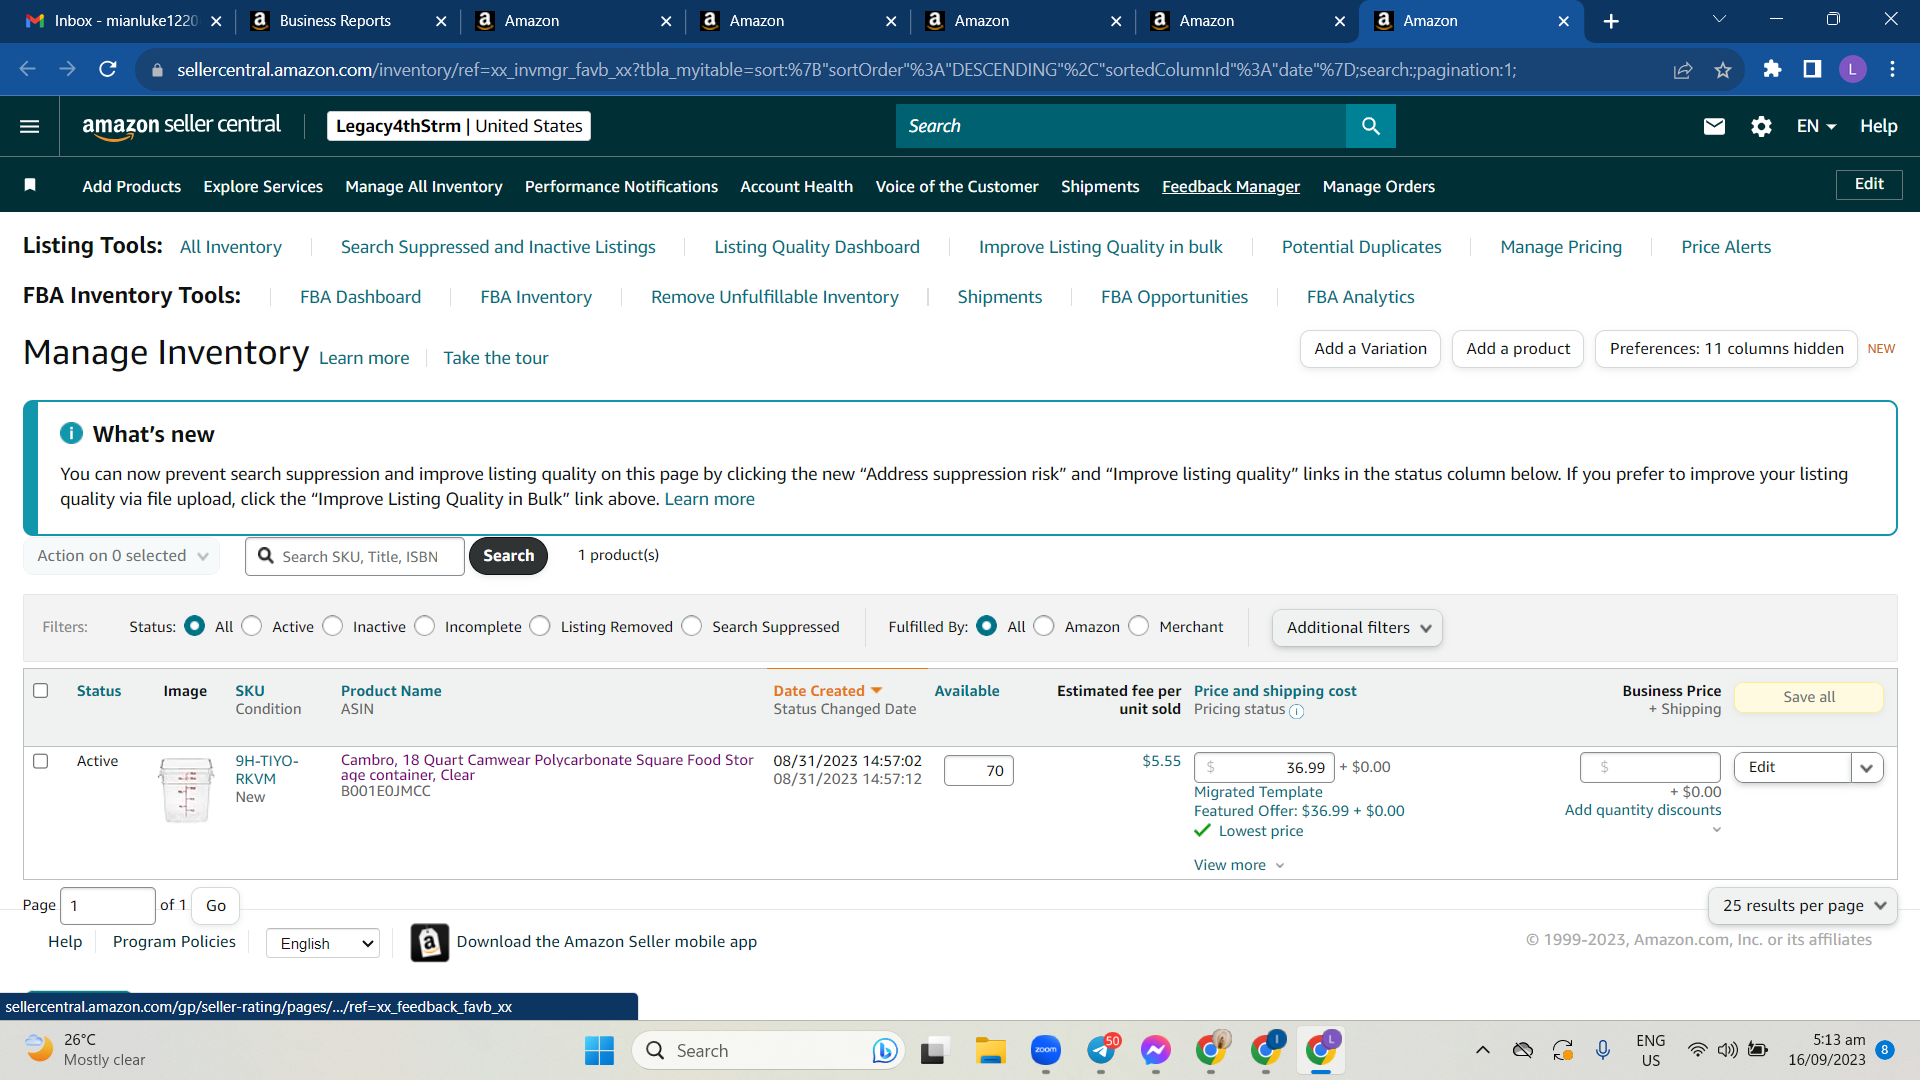Open the English language selector

pyautogui.click(x=323, y=943)
